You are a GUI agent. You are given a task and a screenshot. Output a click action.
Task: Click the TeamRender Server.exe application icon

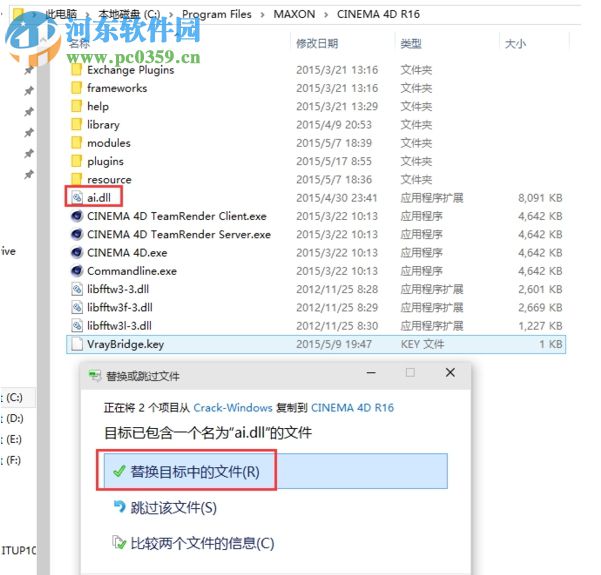tap(77, 234)
